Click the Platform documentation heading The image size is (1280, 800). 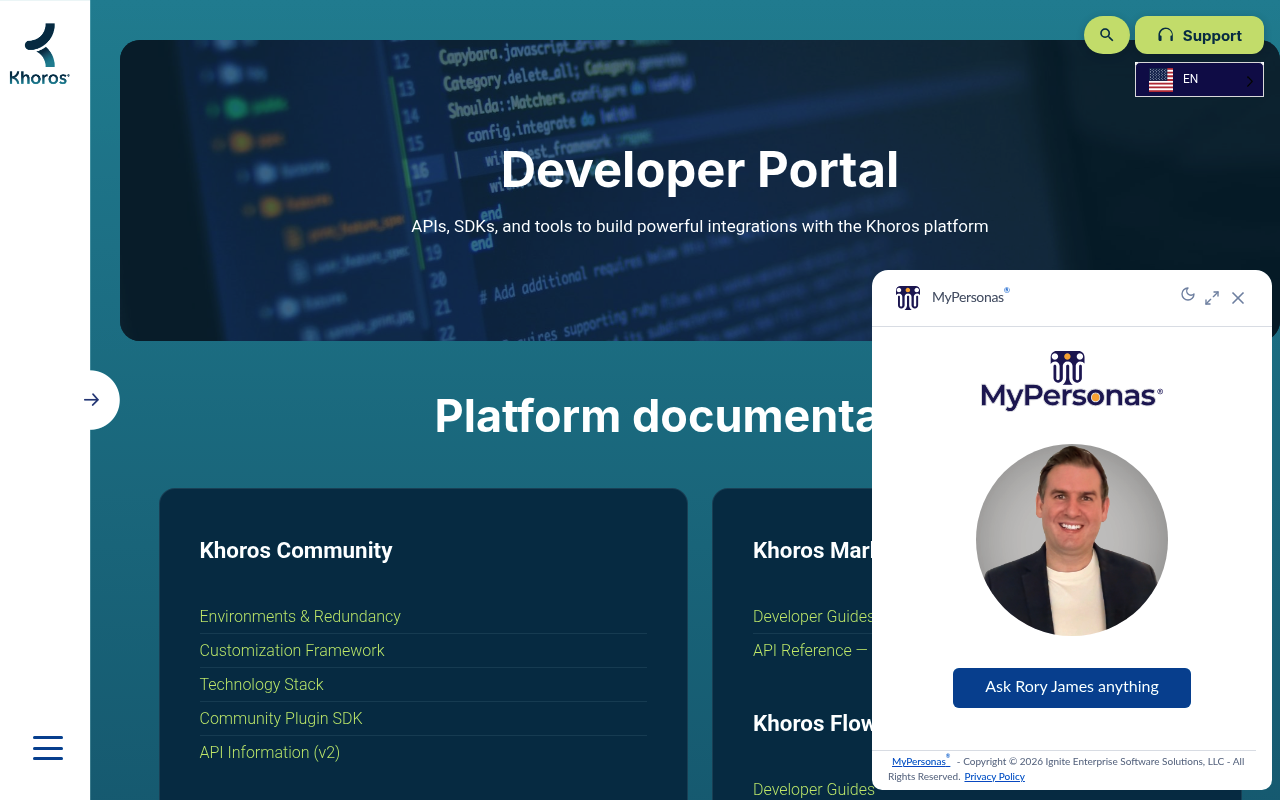653,415
